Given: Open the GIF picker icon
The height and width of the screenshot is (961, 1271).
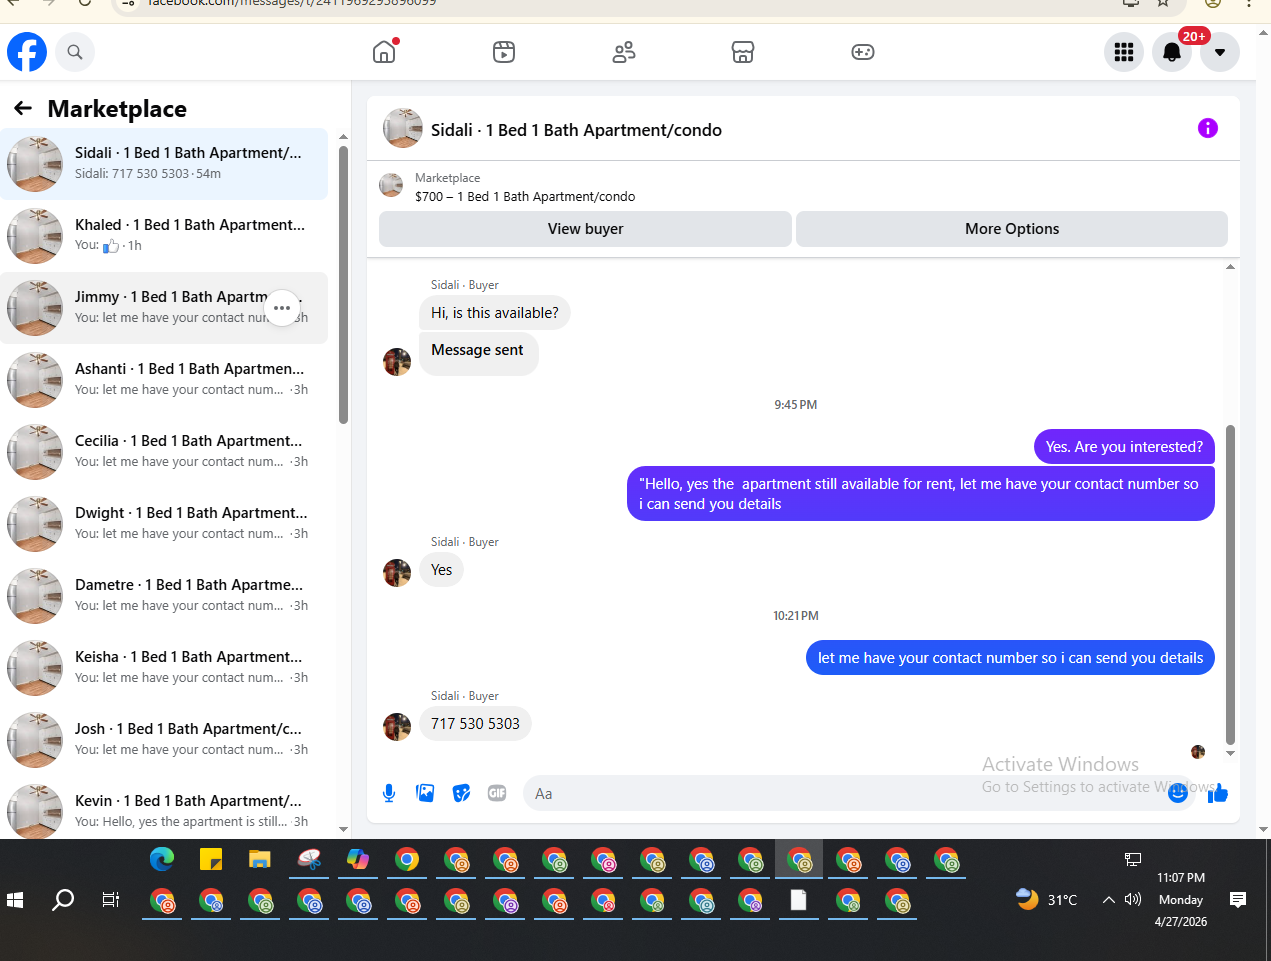Looking at the screenshot, I should (497, 793).
